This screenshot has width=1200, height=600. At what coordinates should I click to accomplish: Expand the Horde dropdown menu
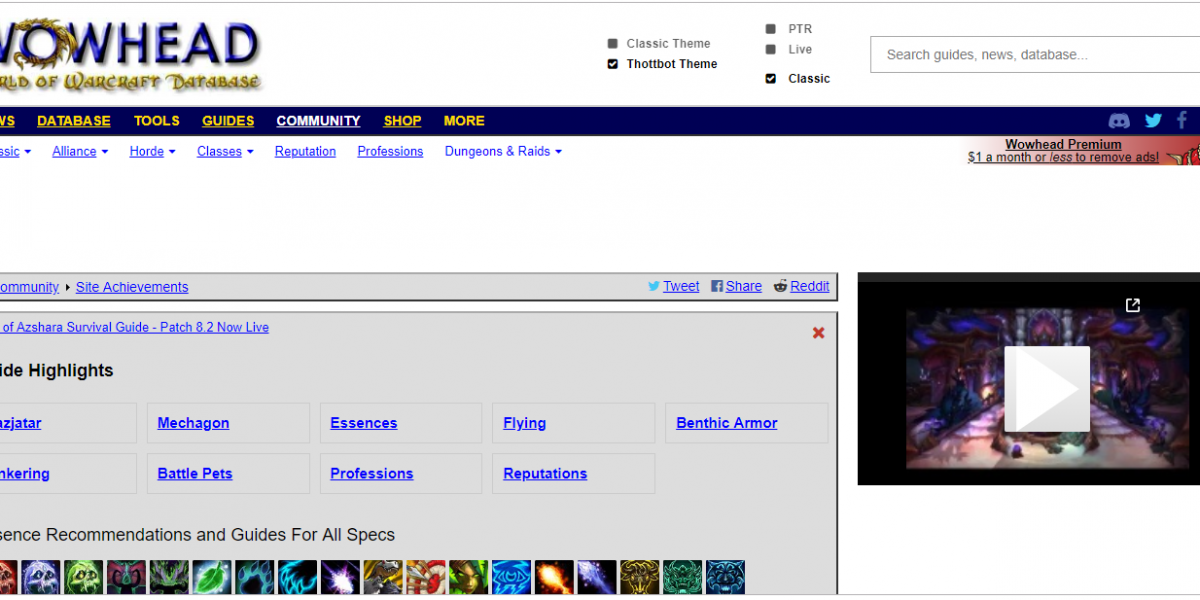pyautogui.click(x=152, y=152)
